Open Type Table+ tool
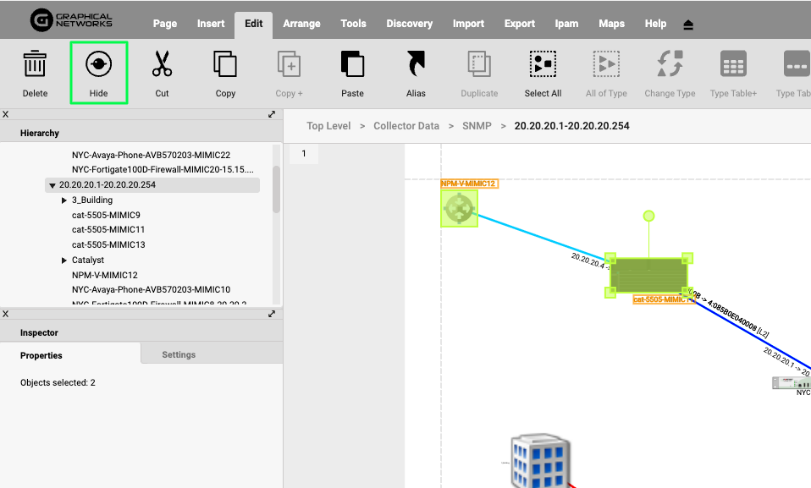The image size is (811, 488). coord(733,66)
